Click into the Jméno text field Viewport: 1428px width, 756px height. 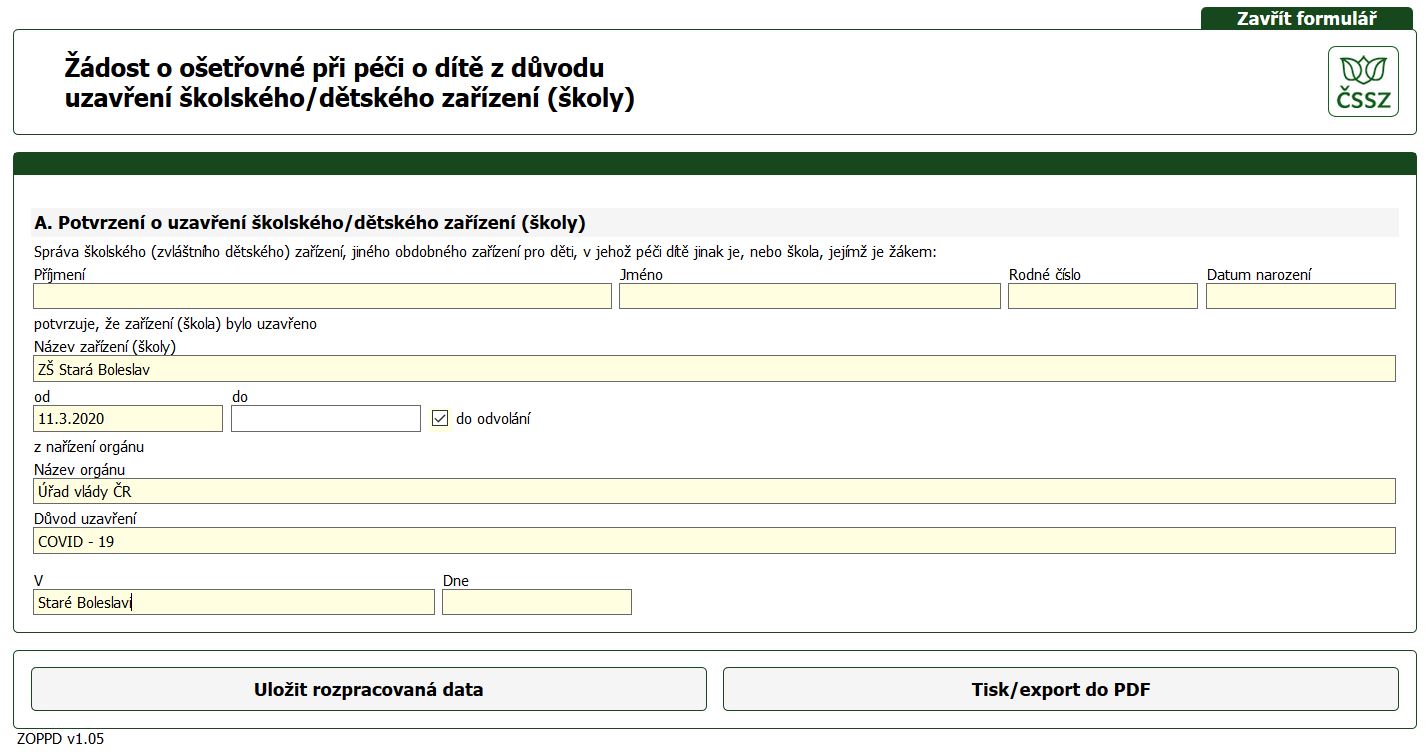(x=809, y=296)
